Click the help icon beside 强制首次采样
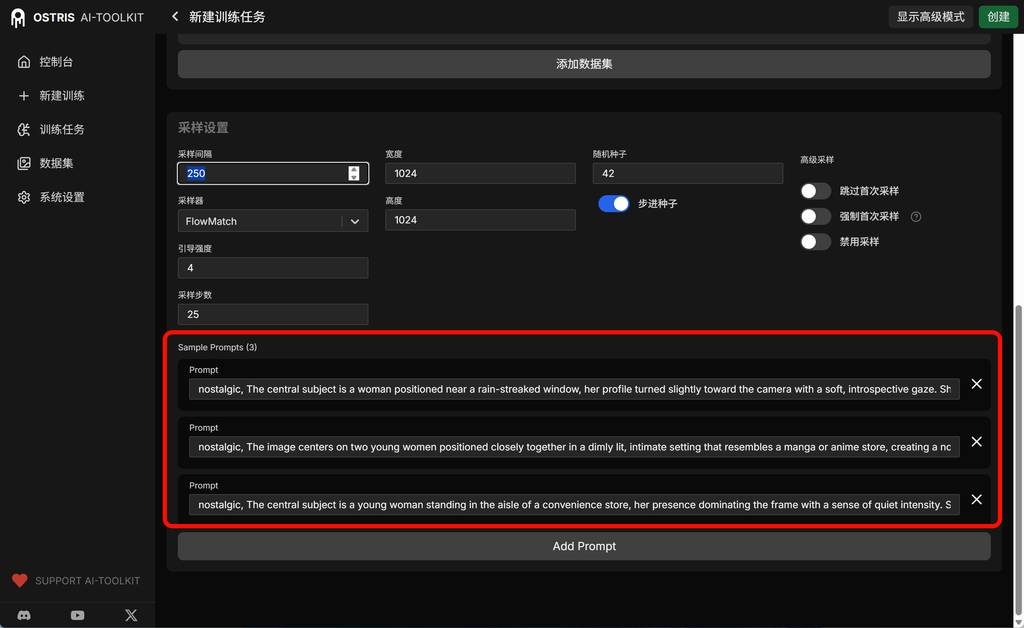 (916, 216)
